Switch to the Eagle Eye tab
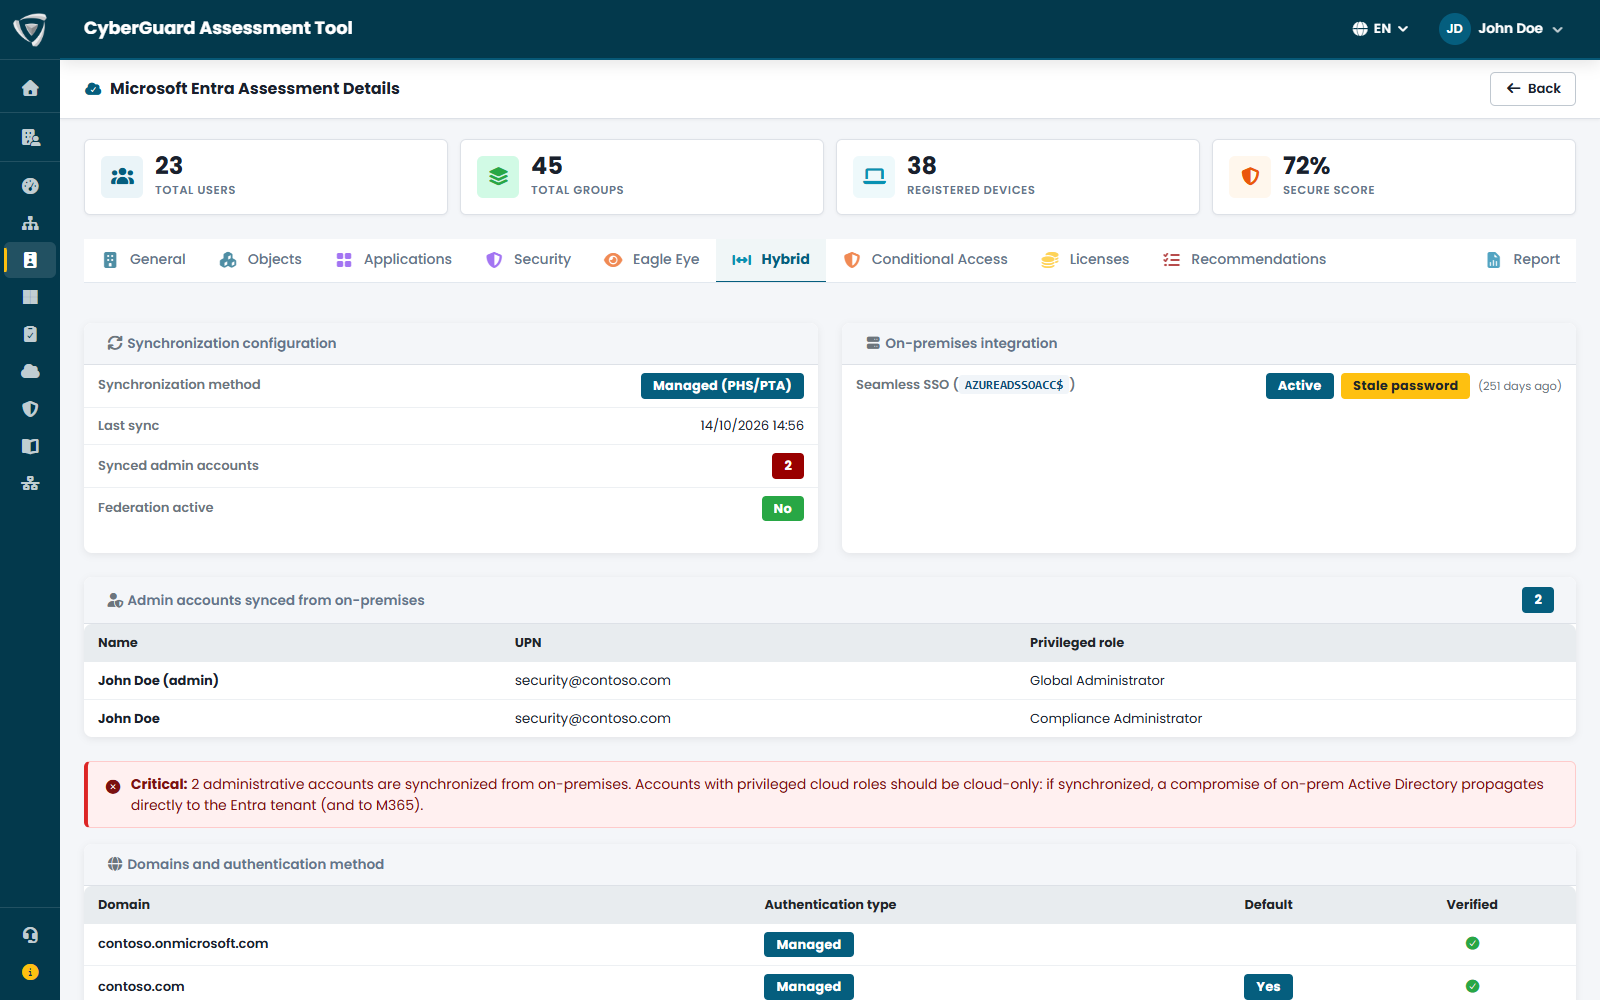 point(652,260)
